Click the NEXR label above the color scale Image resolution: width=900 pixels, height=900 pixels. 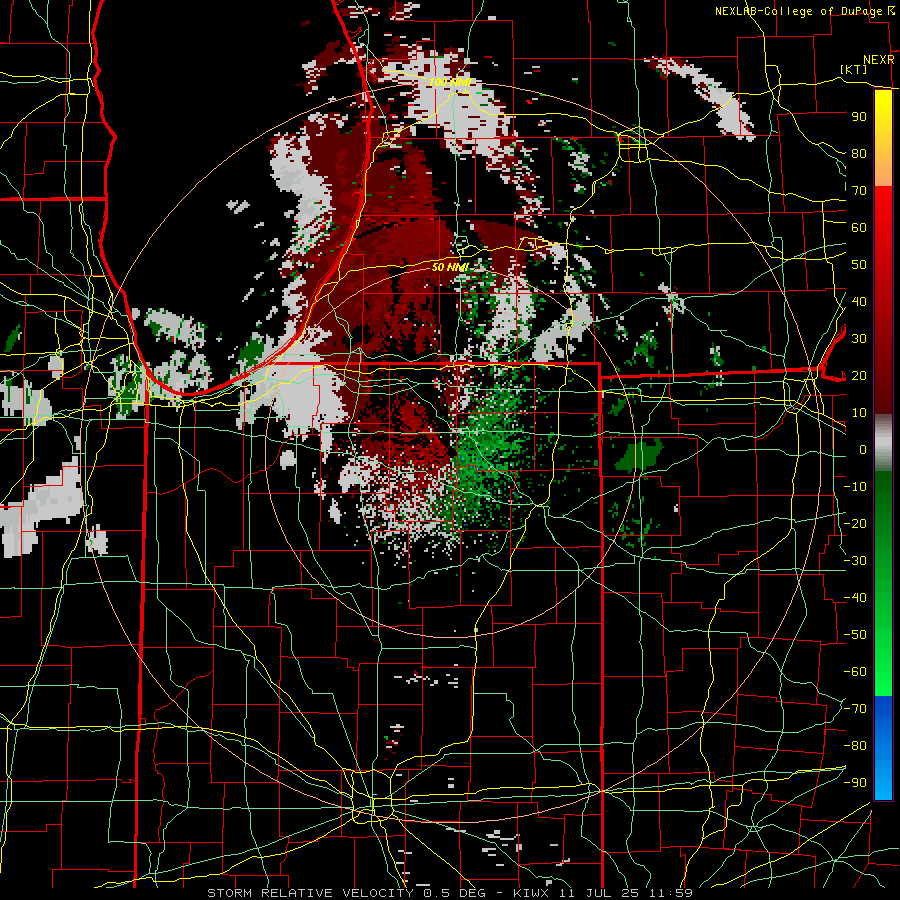click(879, 59)
